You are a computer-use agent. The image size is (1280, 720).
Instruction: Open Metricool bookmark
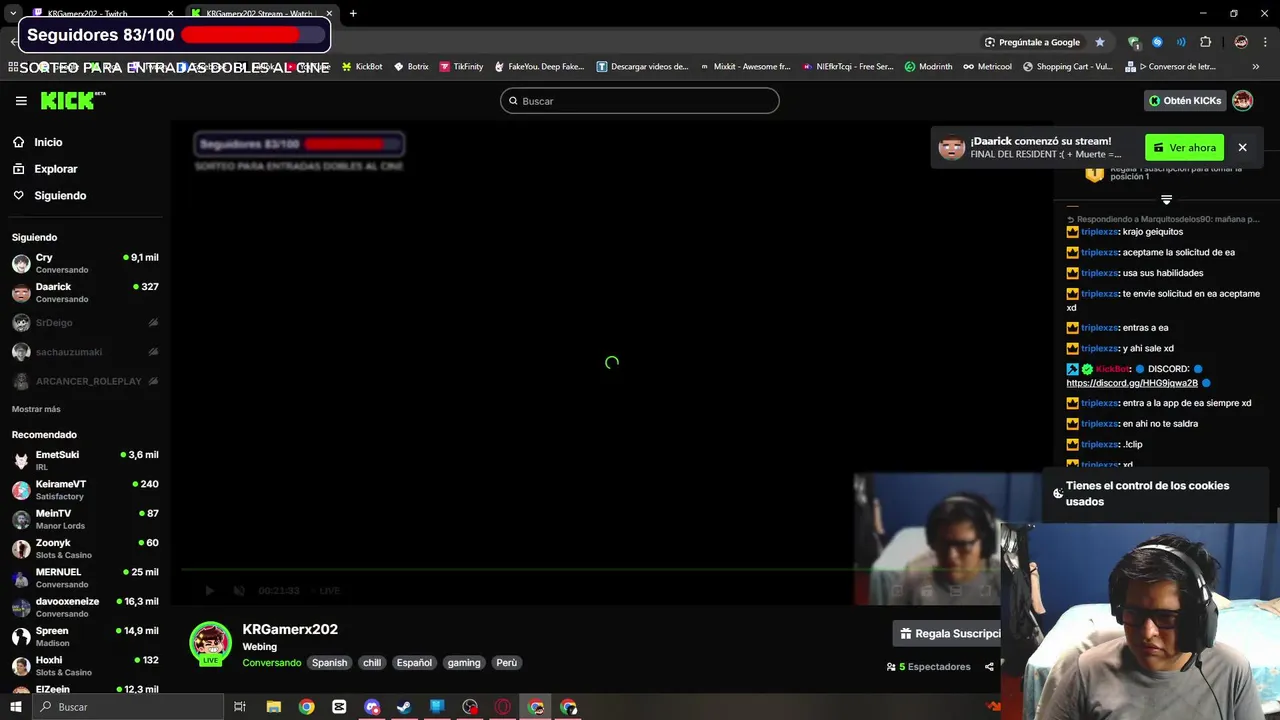point(988,66)
